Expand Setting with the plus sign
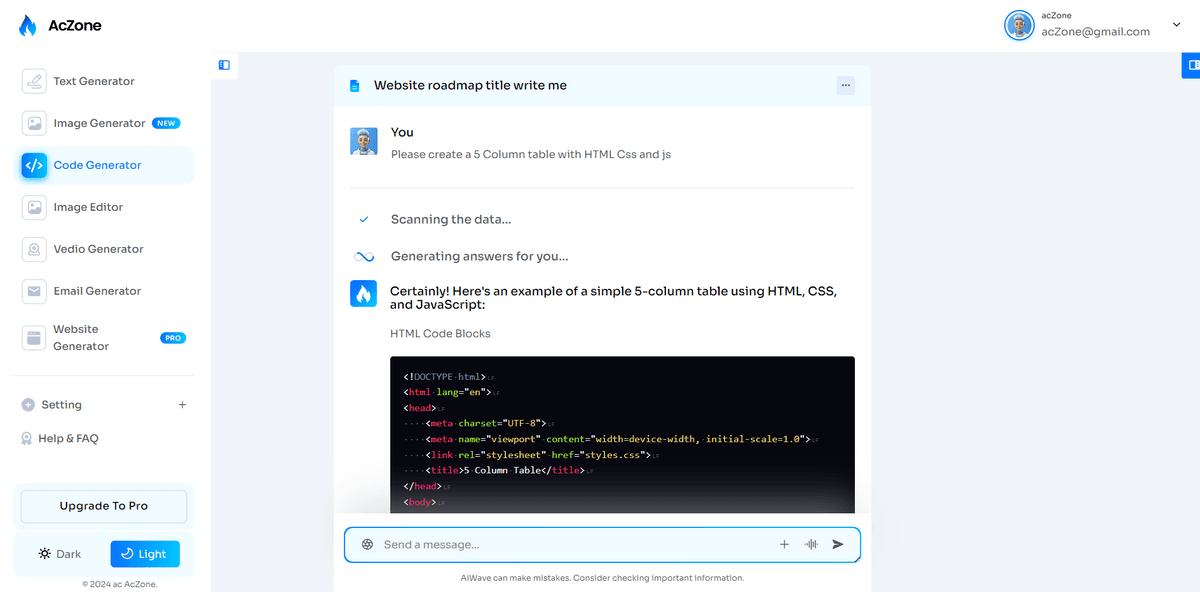The height and width of the screenshot is (592, 1200). pos(182,405)
